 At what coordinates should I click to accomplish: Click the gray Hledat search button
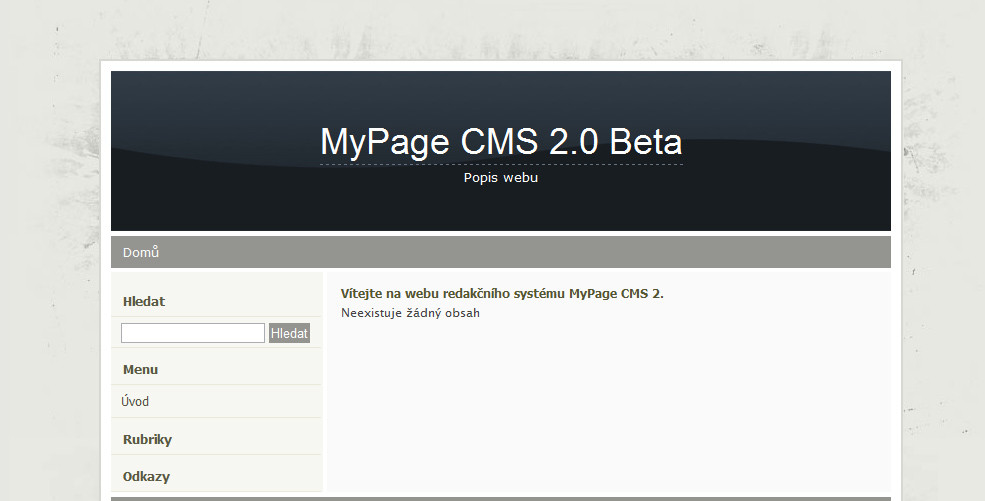pyautogui.click(x=290, y=333)
